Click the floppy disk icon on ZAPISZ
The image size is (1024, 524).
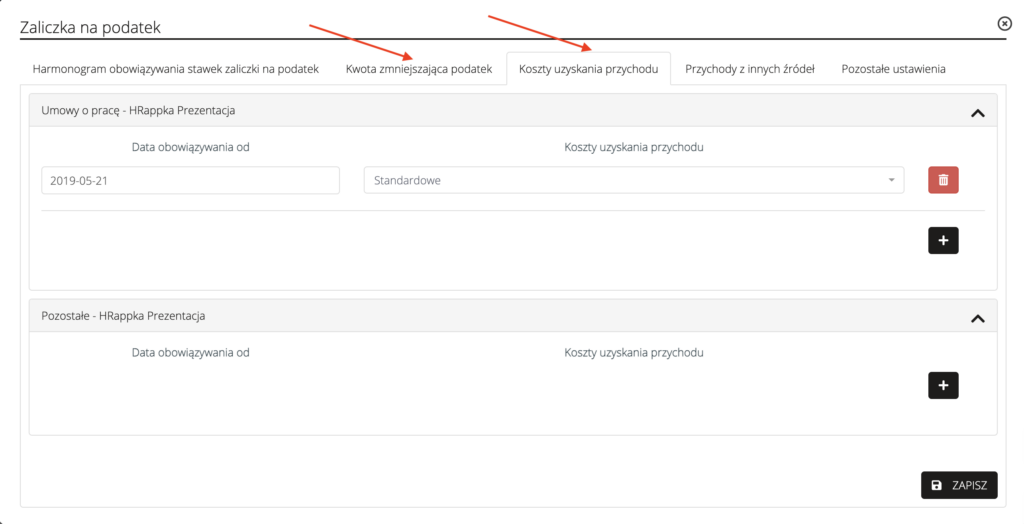coord(937,485)
